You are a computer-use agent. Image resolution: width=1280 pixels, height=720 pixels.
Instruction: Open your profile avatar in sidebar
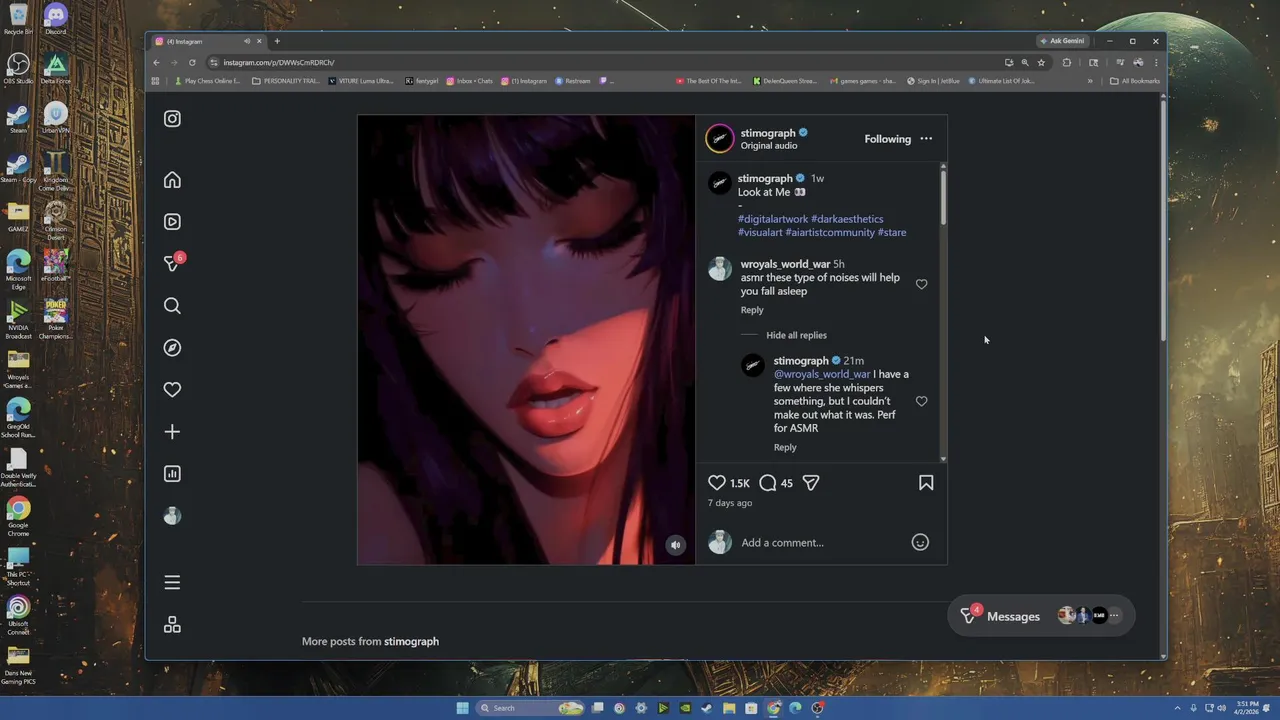[x=172, y=516]
